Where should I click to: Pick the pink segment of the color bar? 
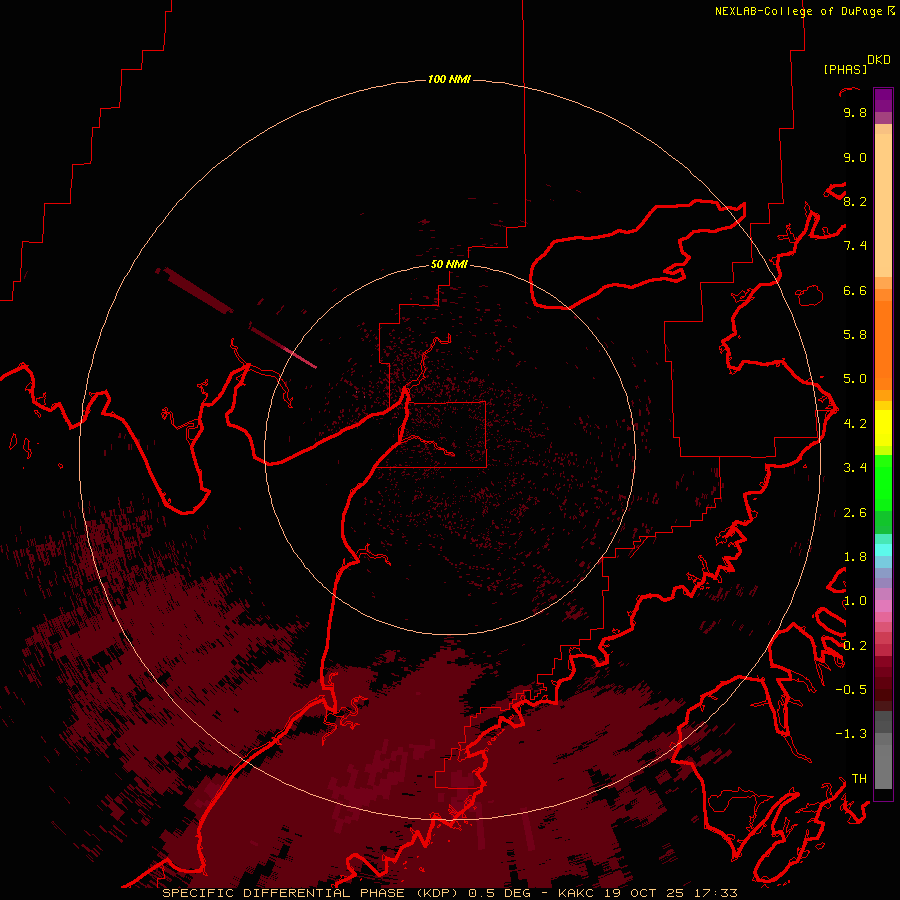(x=883, y=606)
